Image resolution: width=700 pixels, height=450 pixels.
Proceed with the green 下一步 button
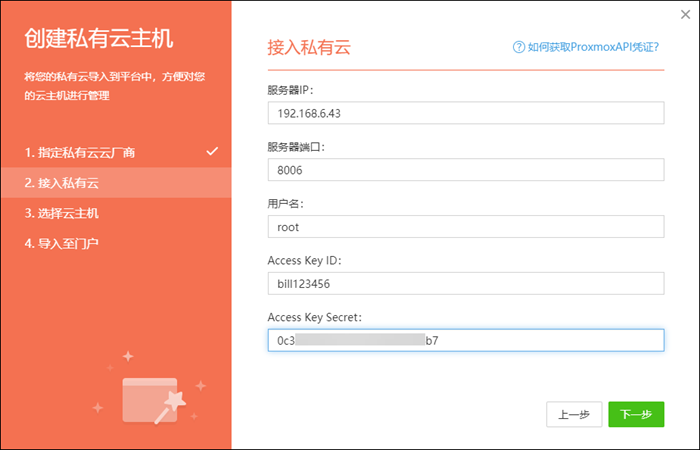click(635, 414)
